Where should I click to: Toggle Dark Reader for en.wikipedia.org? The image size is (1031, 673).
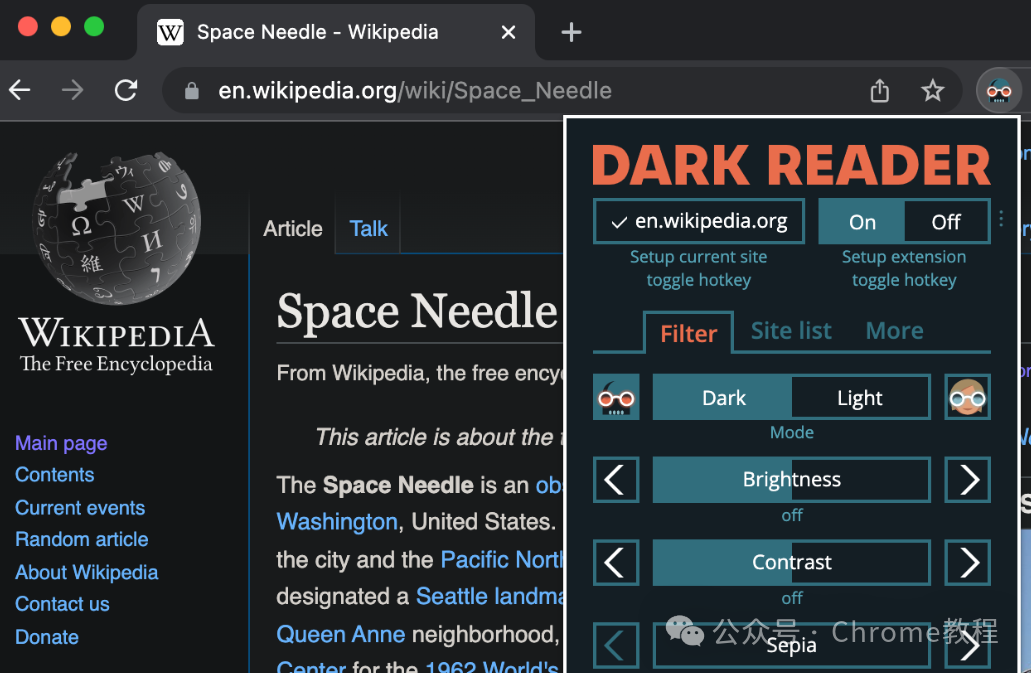tap(699, 221)
